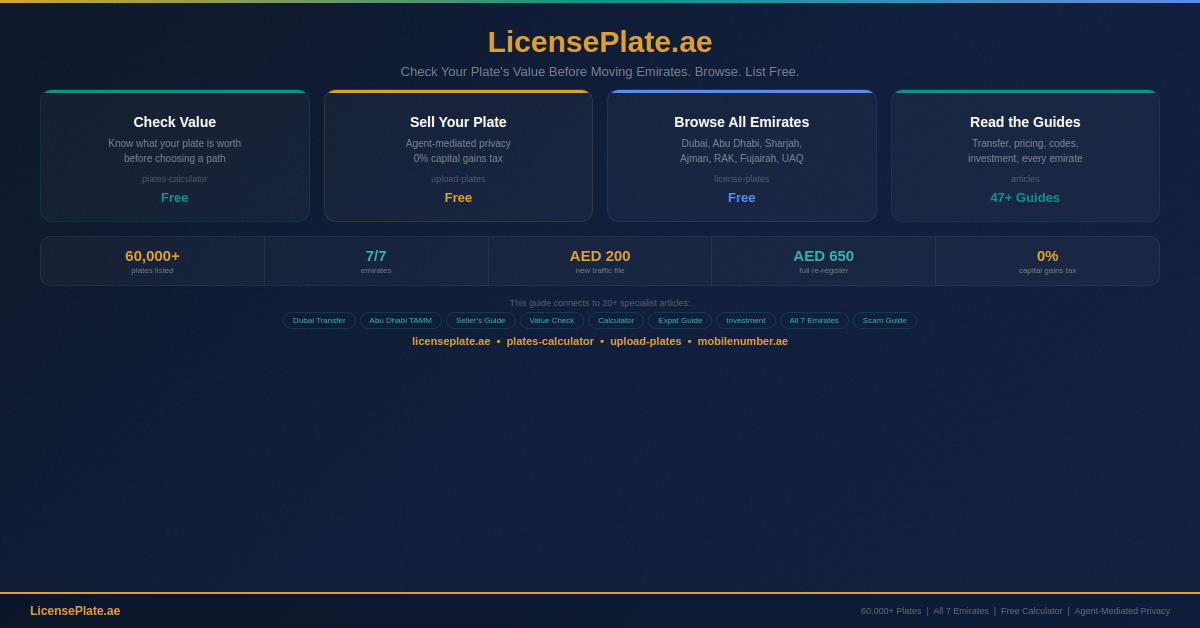Click the LicensePlate.ae footer logo
Image resolution: width=1200 pixels, height=628 pixels.
[75, 610]
